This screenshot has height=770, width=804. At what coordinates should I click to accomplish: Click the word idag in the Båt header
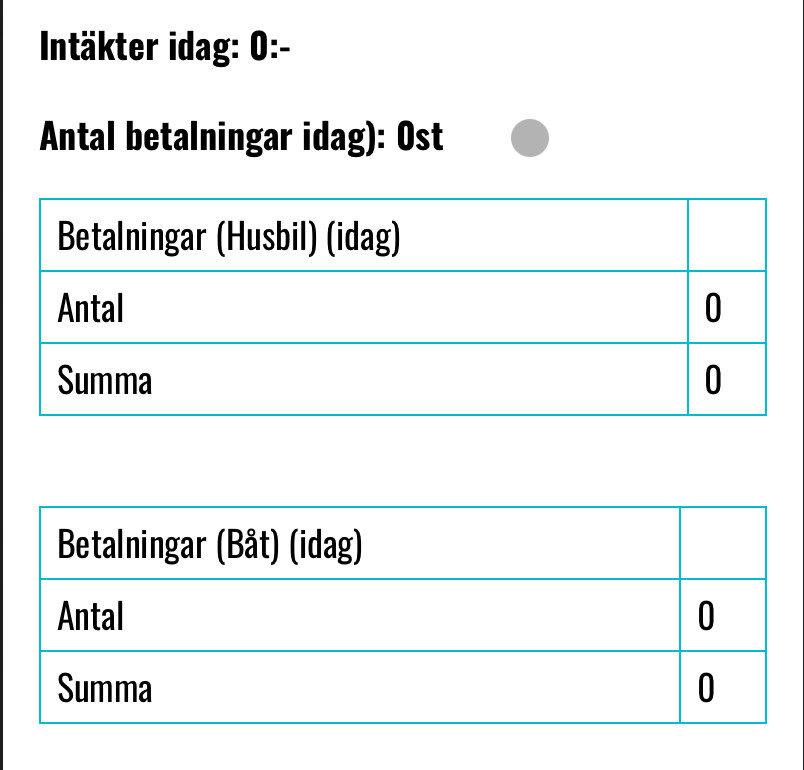[326, 545]
